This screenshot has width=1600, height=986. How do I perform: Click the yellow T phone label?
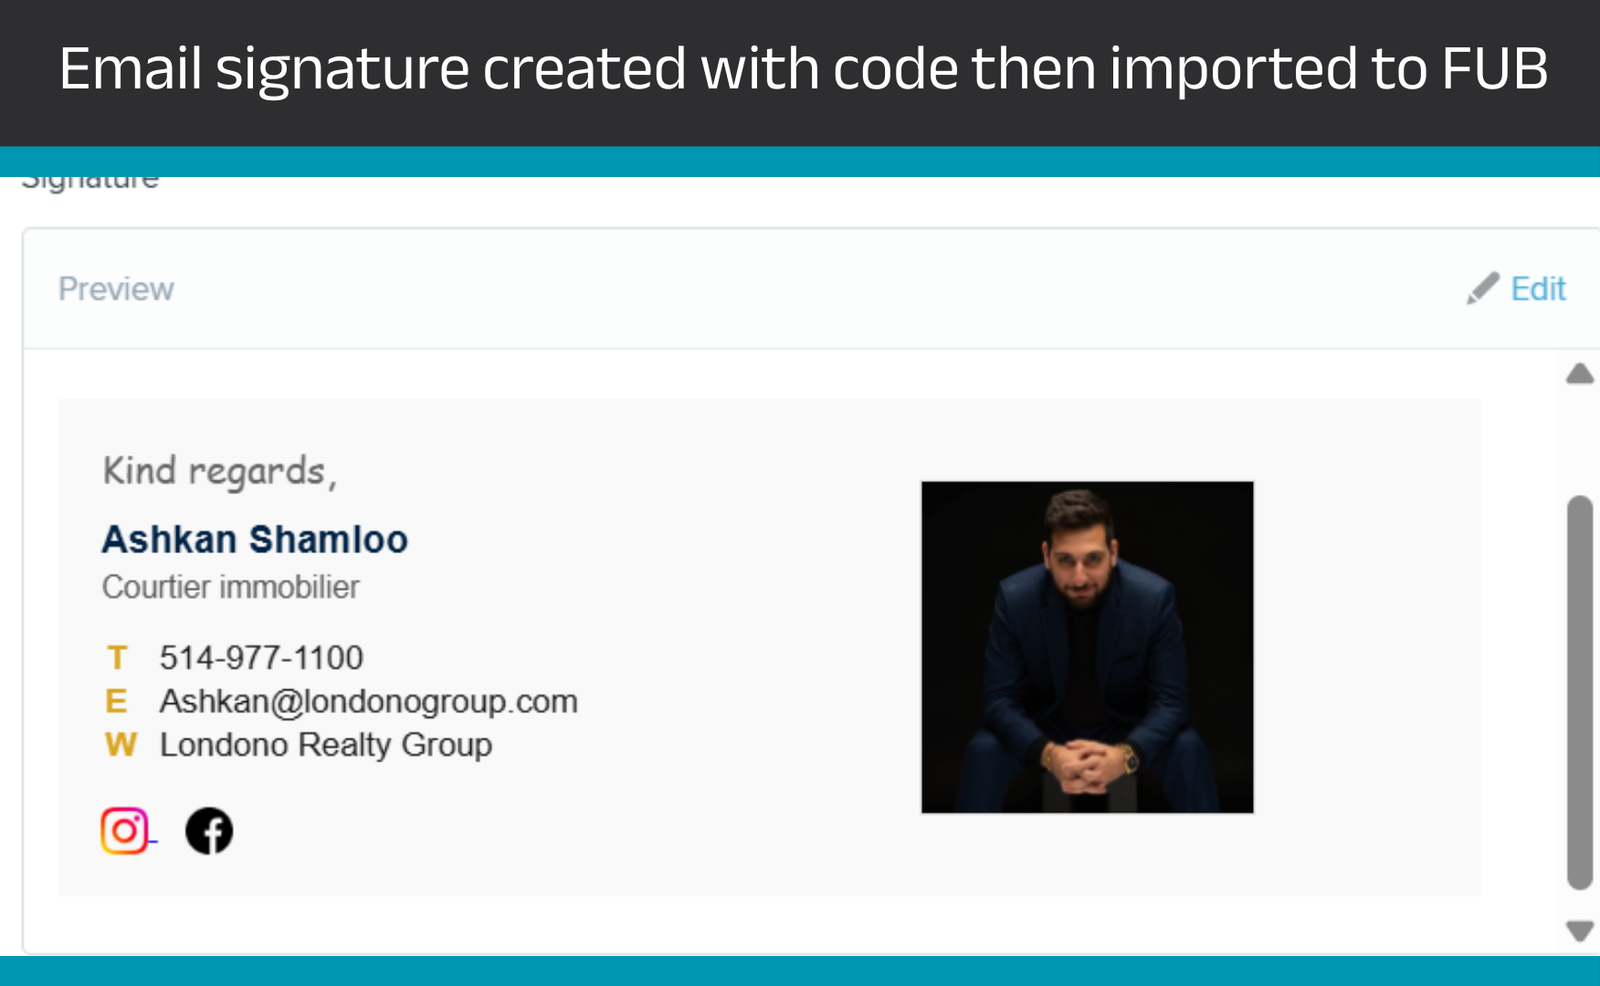click(117, 658)
